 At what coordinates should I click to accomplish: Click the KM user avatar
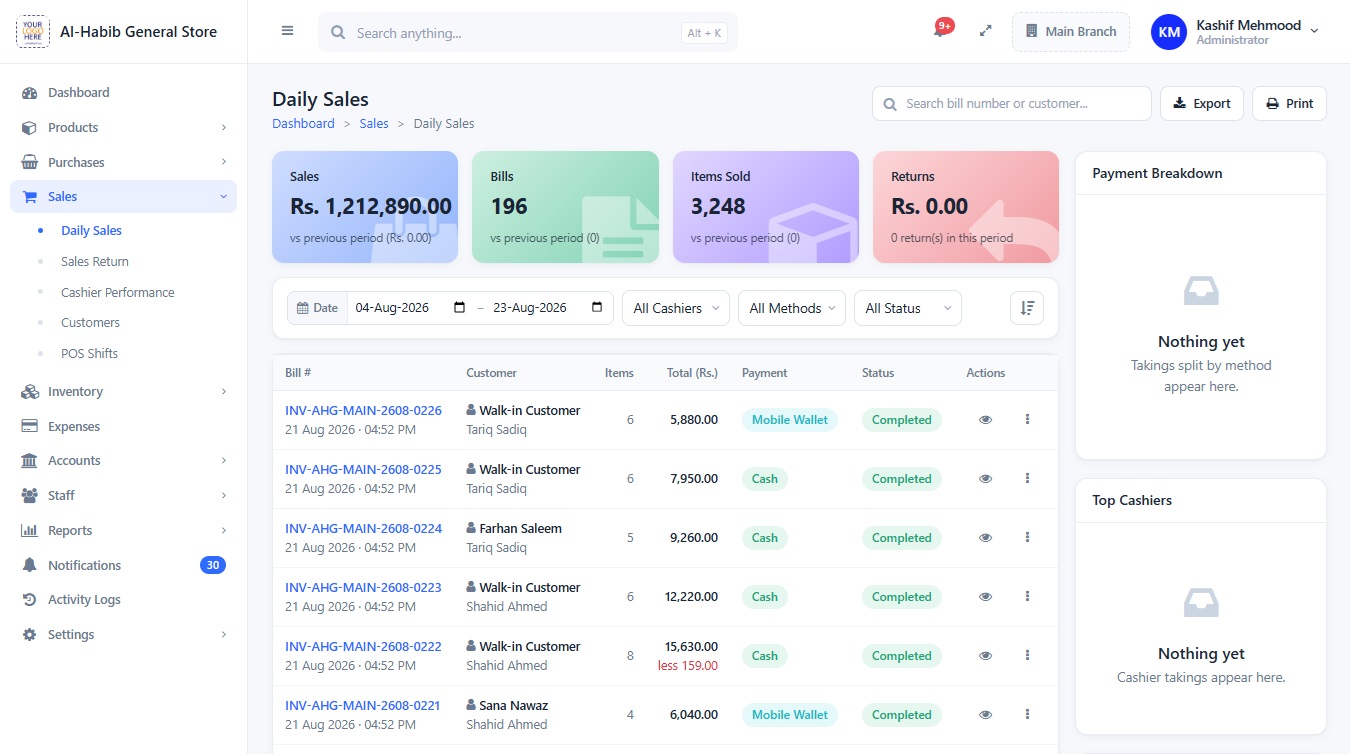[1169, 32]
